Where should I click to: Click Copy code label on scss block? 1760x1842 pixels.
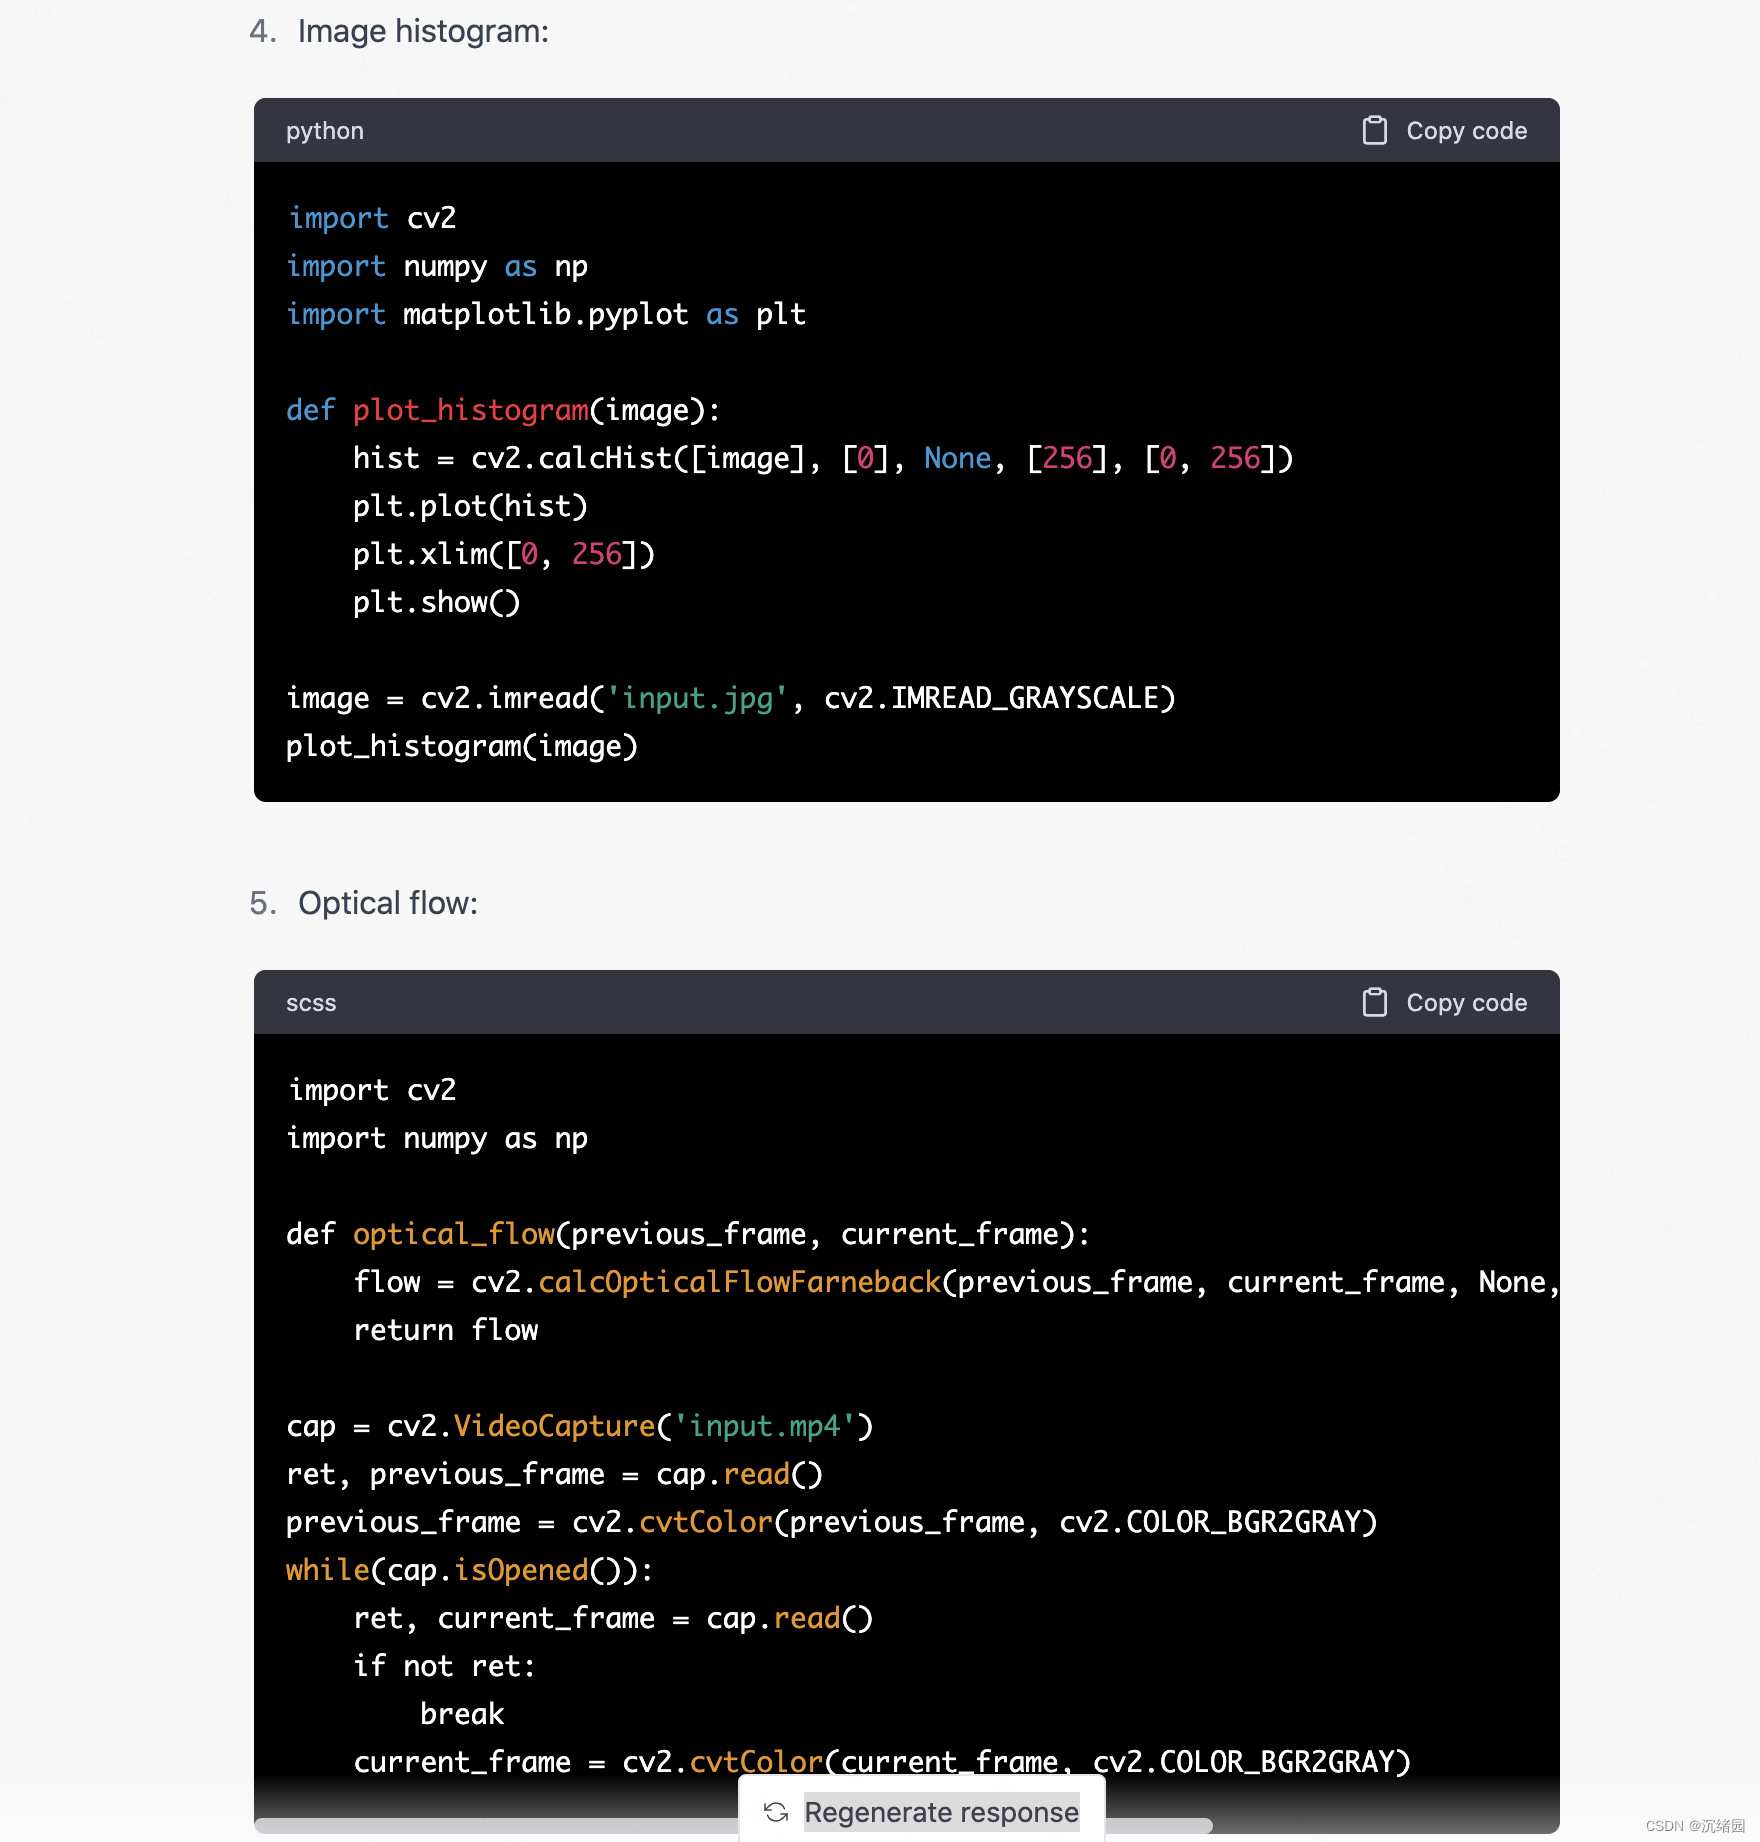[x=1466, y=1003]
